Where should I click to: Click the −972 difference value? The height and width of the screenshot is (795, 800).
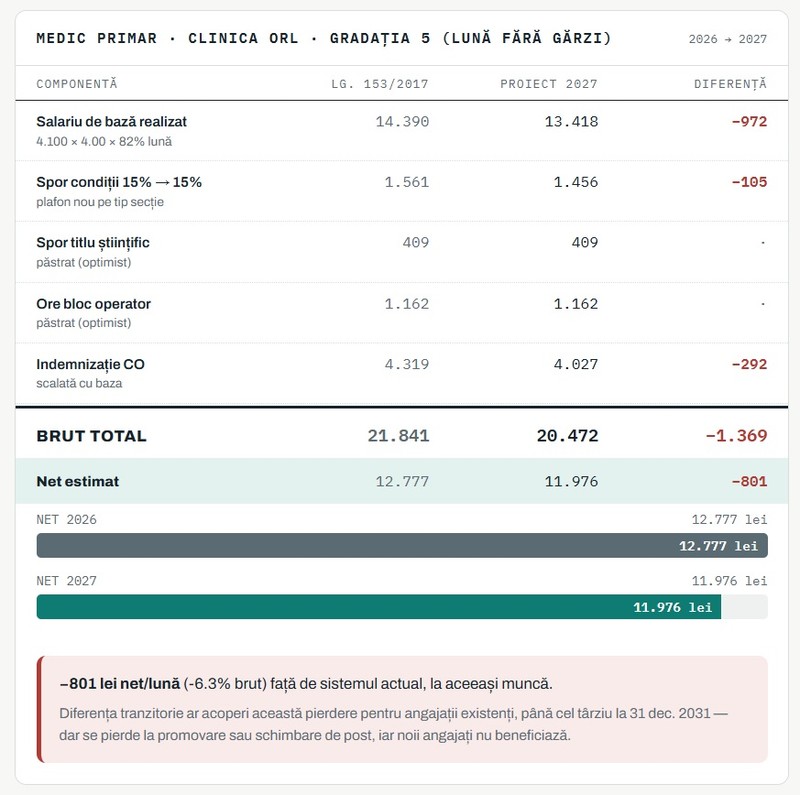749,121
